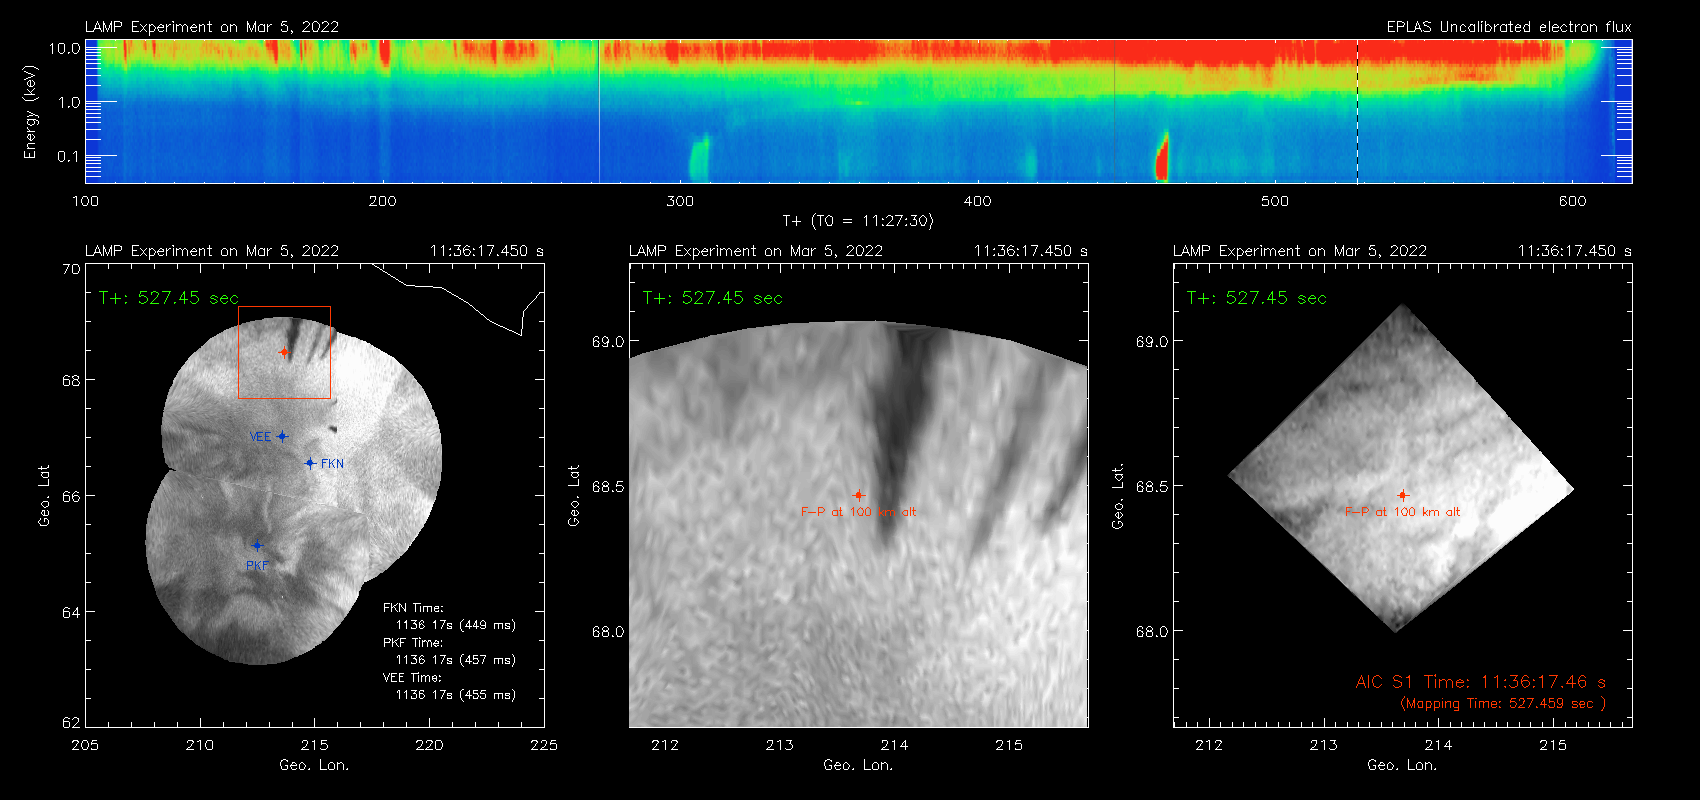Click the '70' latitude tick on left map
This screenshot has height=800, width=1700.
[x=71, y=269]
